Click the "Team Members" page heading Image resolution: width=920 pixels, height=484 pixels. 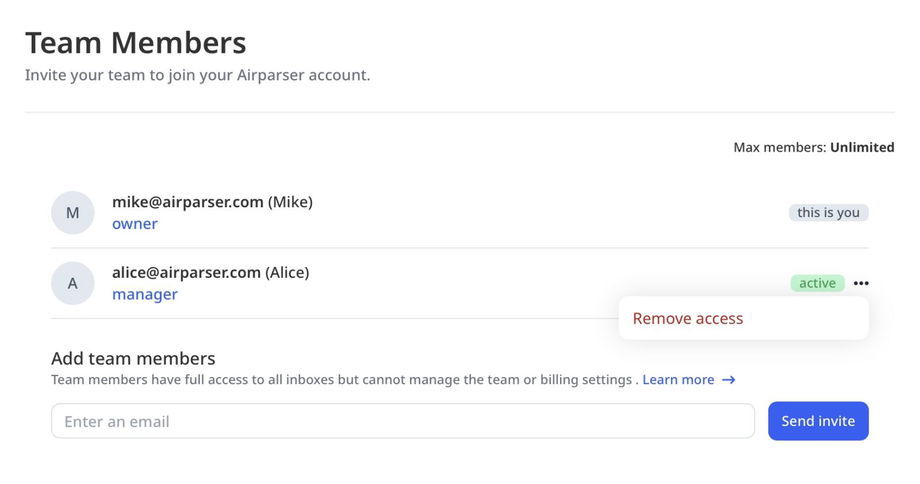click(x=135, y=43)
